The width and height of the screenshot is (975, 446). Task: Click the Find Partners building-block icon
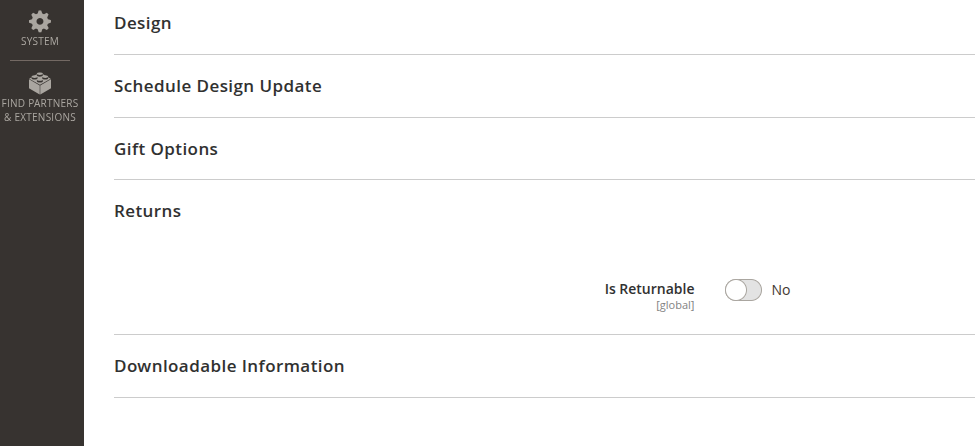[x=40, y=83]
